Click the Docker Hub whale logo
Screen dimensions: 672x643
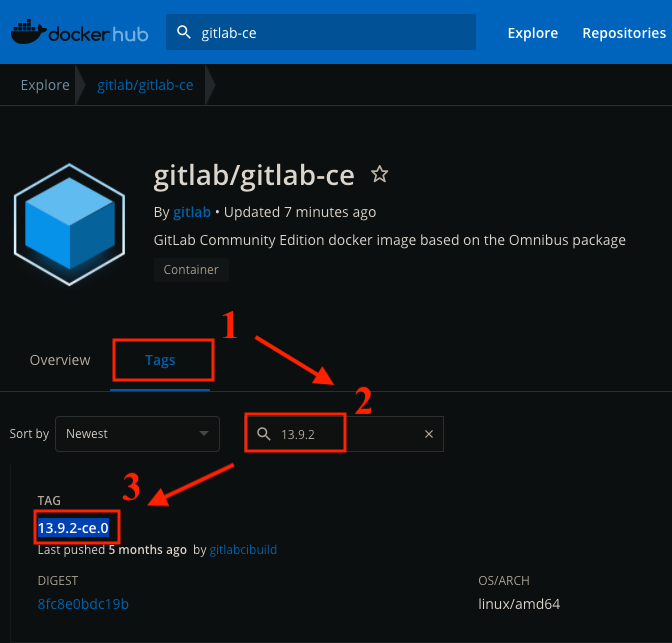(79, 32)
